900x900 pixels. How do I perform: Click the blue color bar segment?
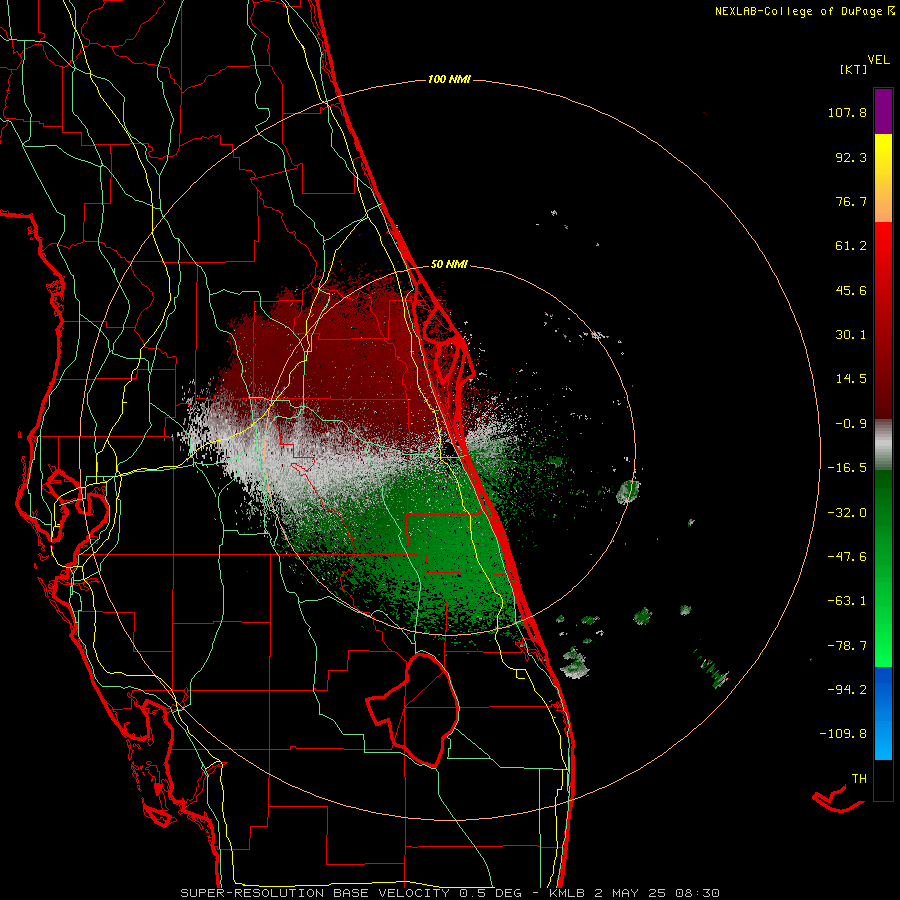coord(883,713)
